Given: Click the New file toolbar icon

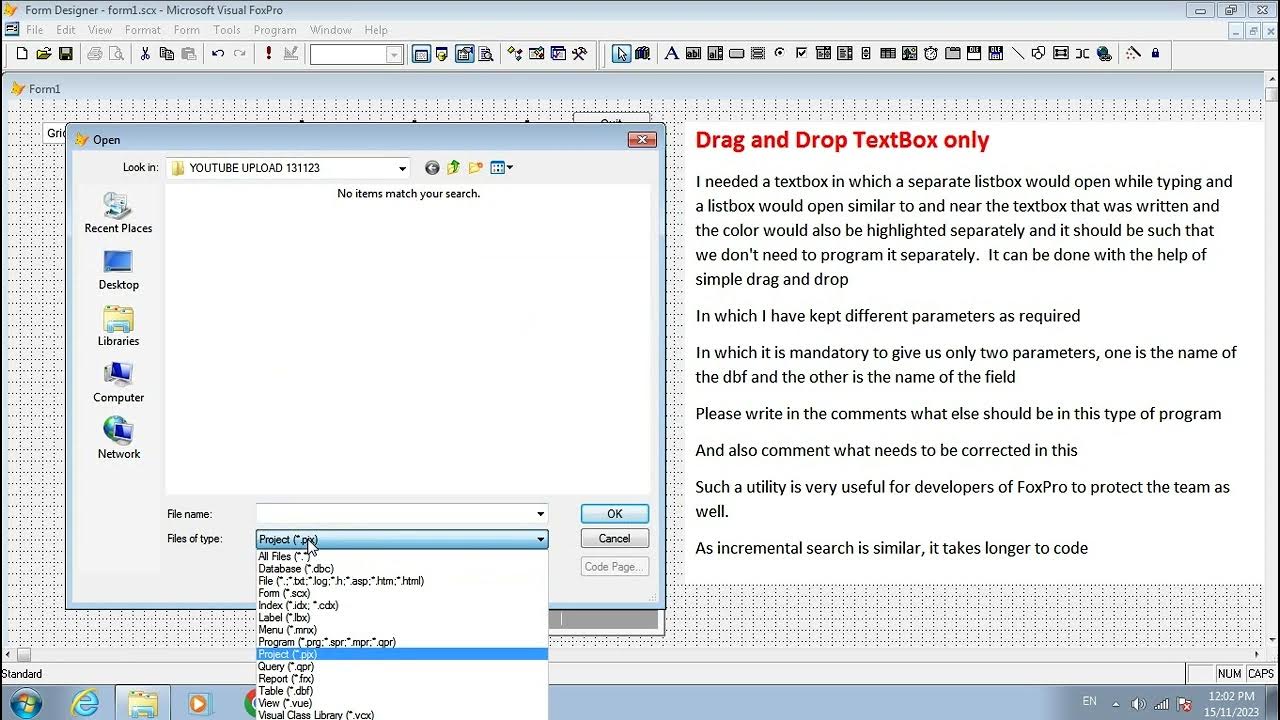Looking at the screenshot, I should coord(22,54).
